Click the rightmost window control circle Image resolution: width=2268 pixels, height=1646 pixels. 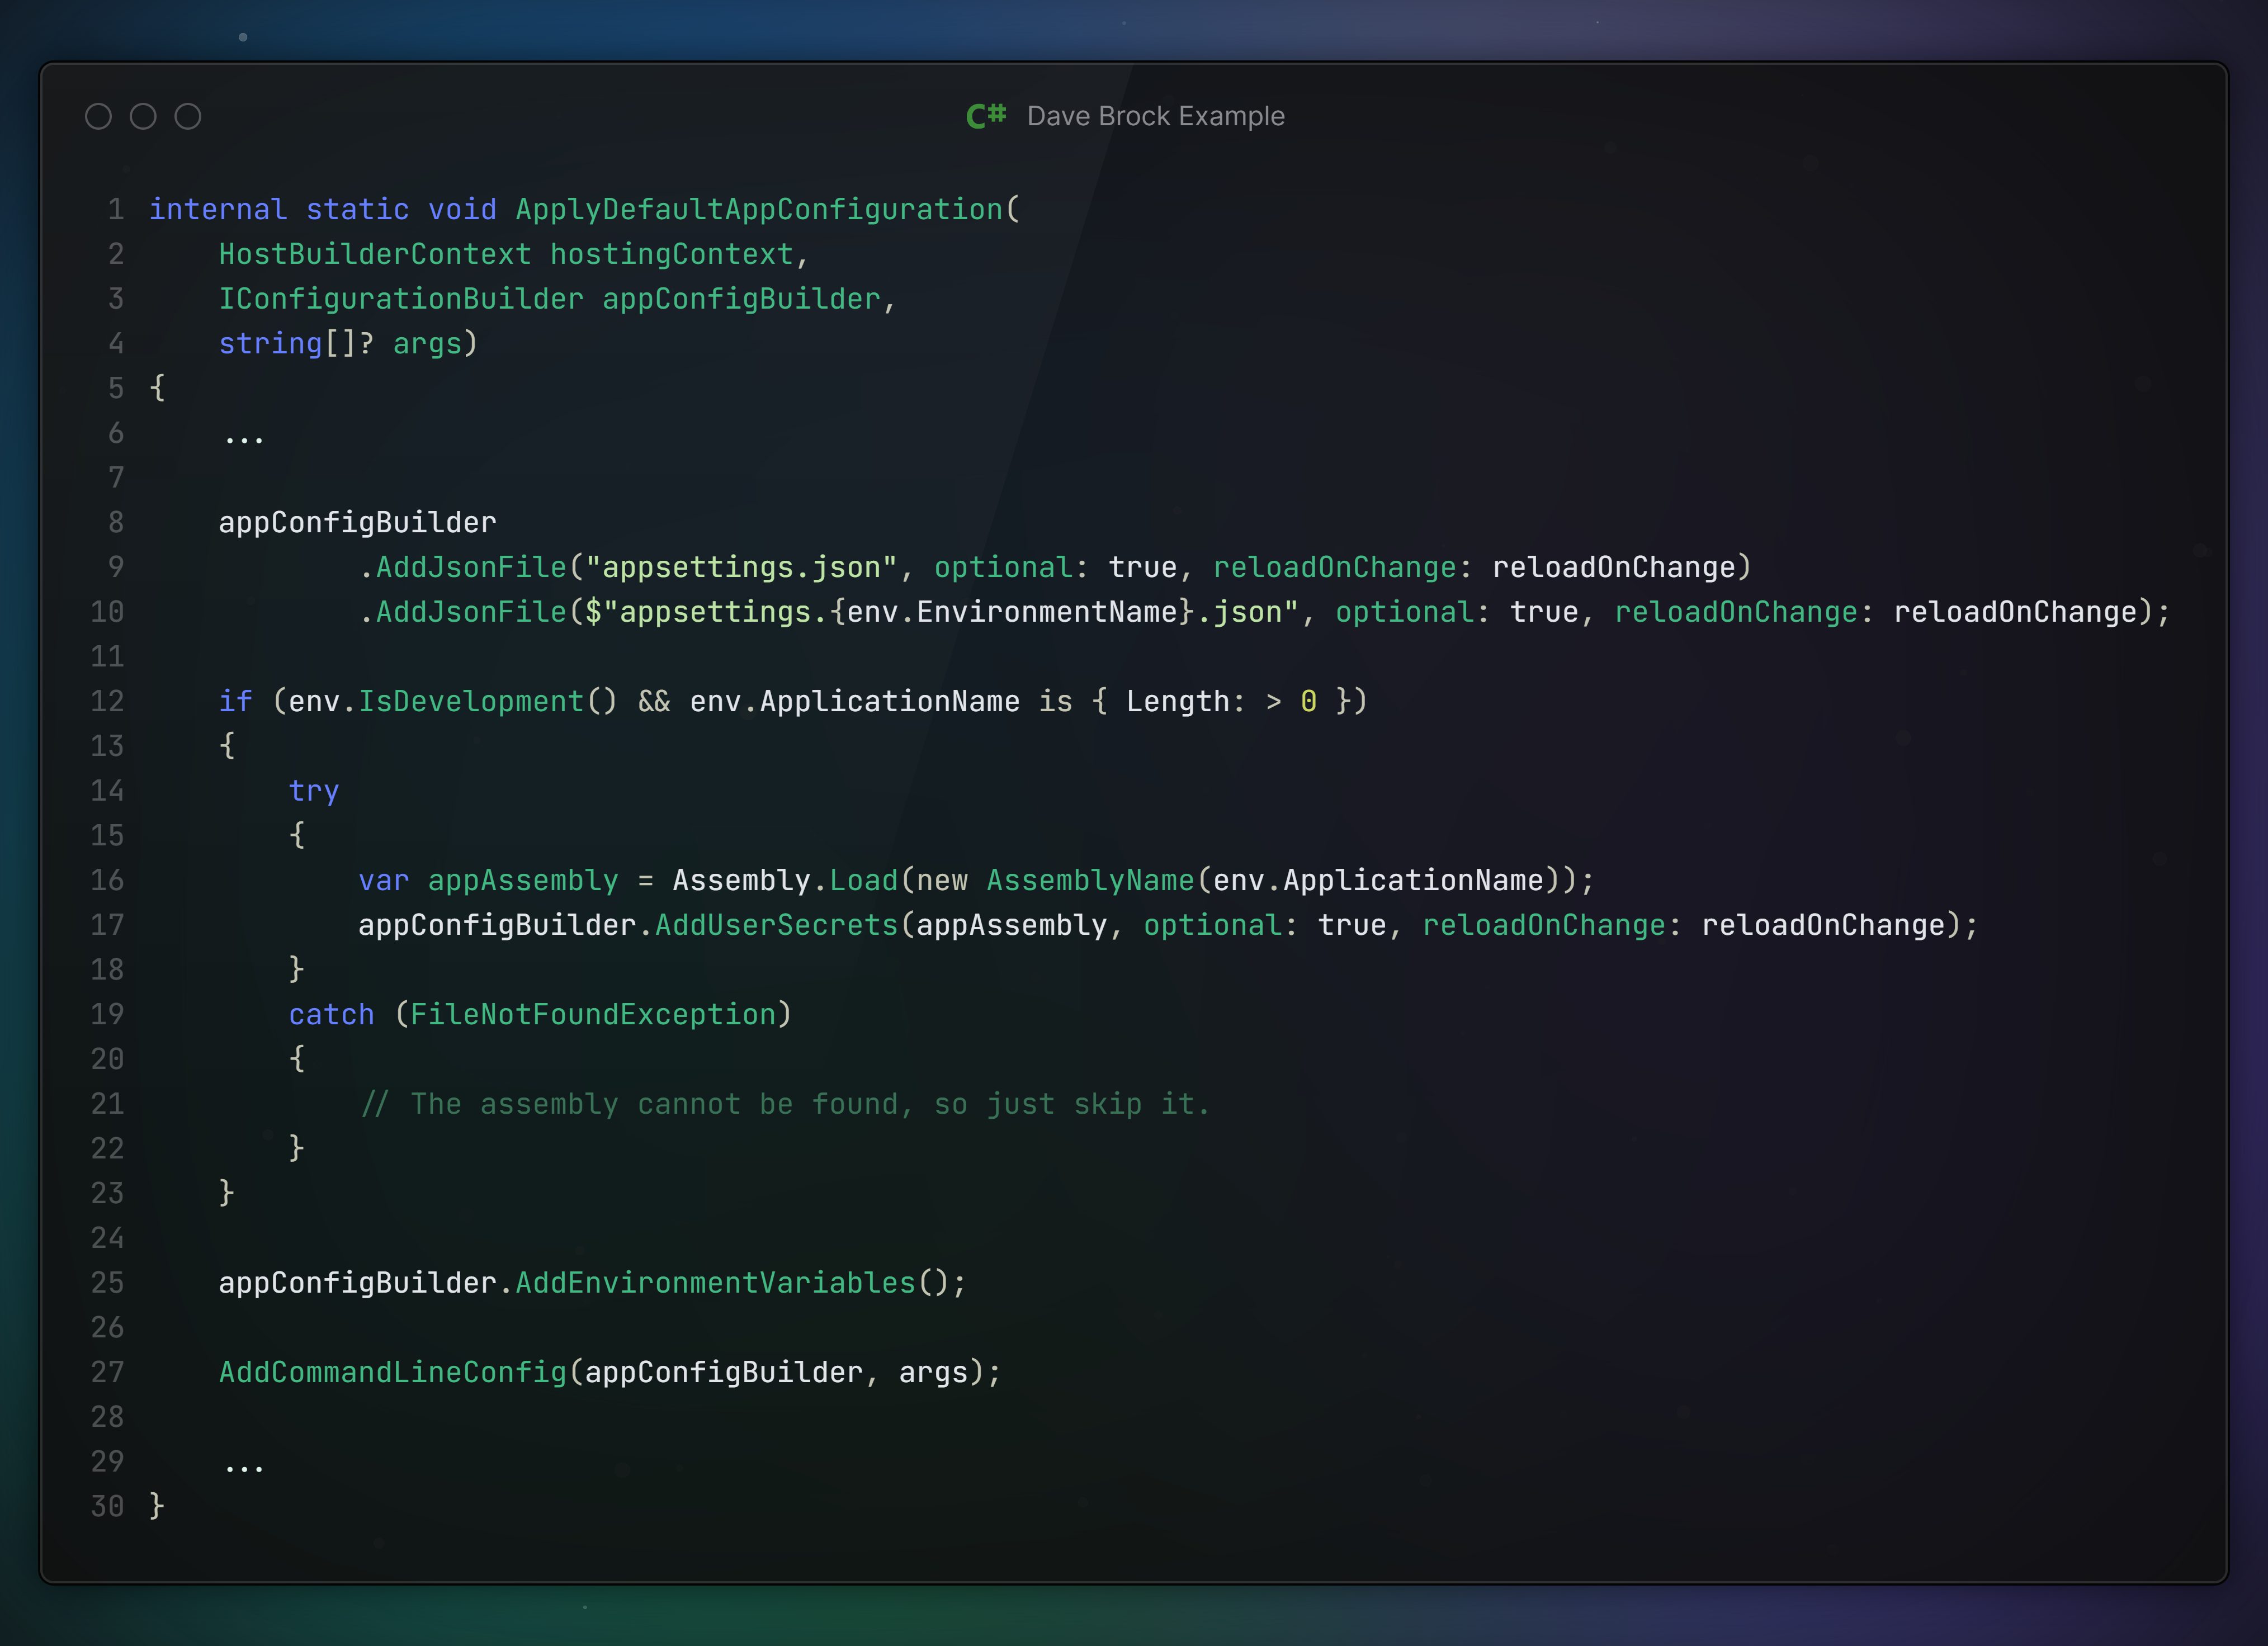(x=188, y=117)
